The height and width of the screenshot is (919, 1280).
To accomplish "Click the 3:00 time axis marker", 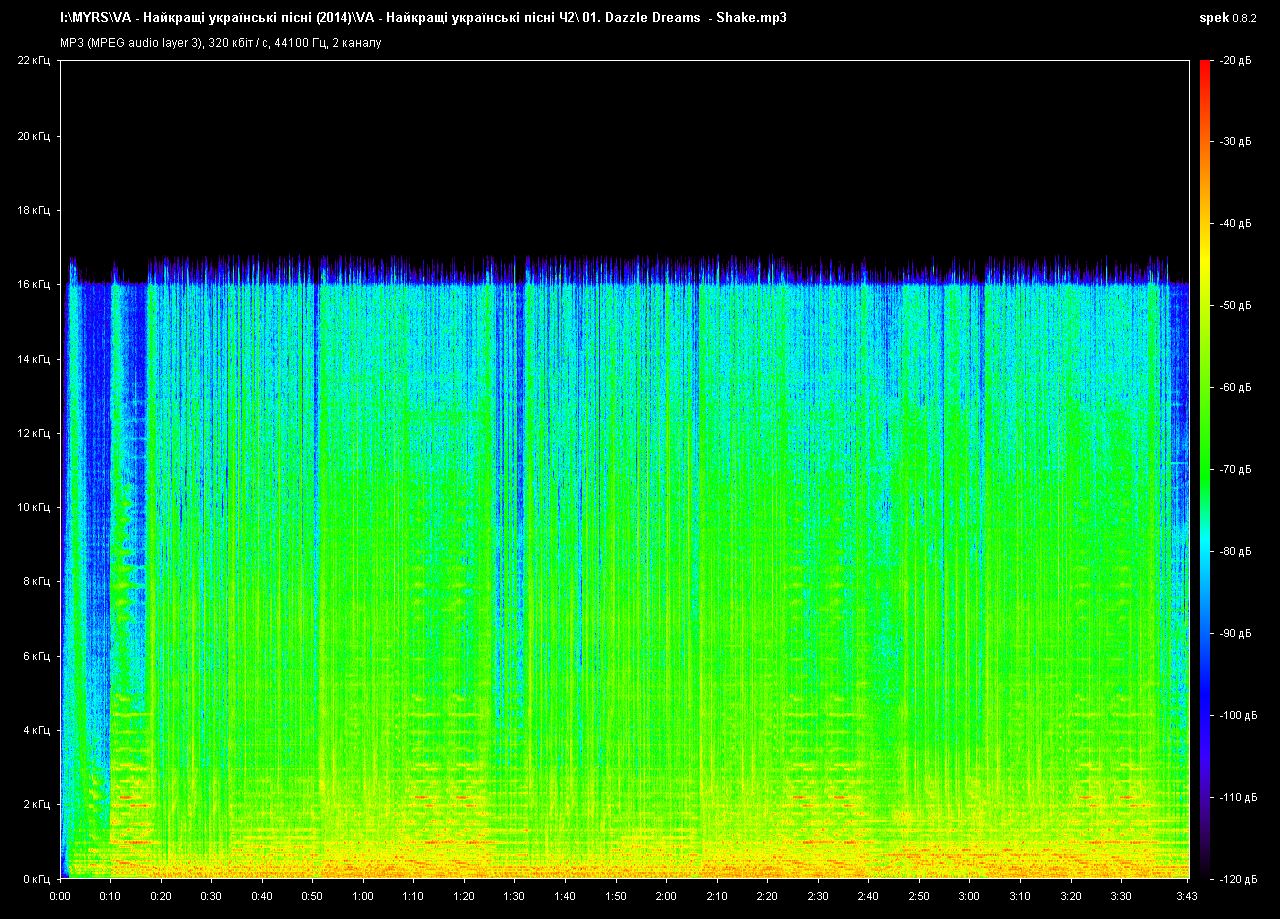I will pyautogui.click(x=969, y=896).
